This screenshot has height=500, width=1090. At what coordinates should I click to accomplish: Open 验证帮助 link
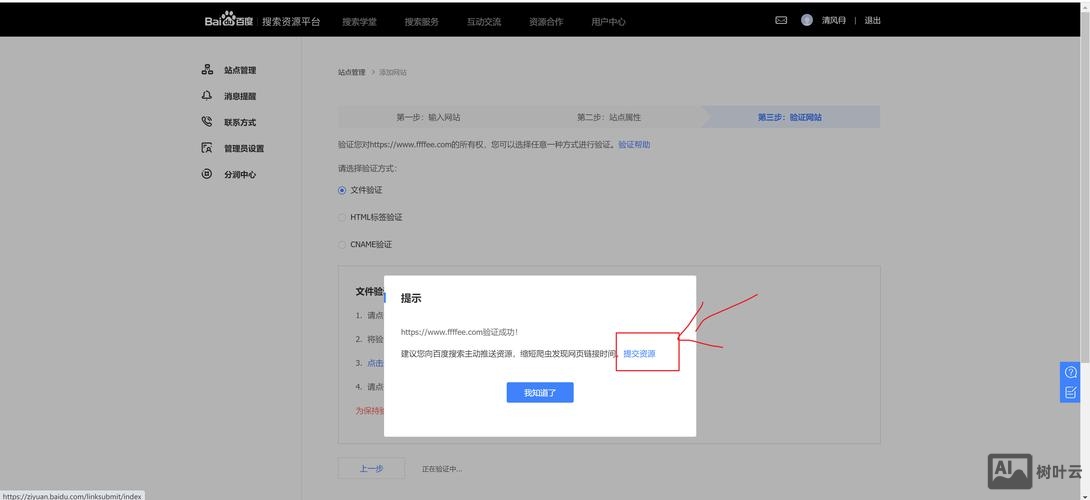[x=635, y=145]
